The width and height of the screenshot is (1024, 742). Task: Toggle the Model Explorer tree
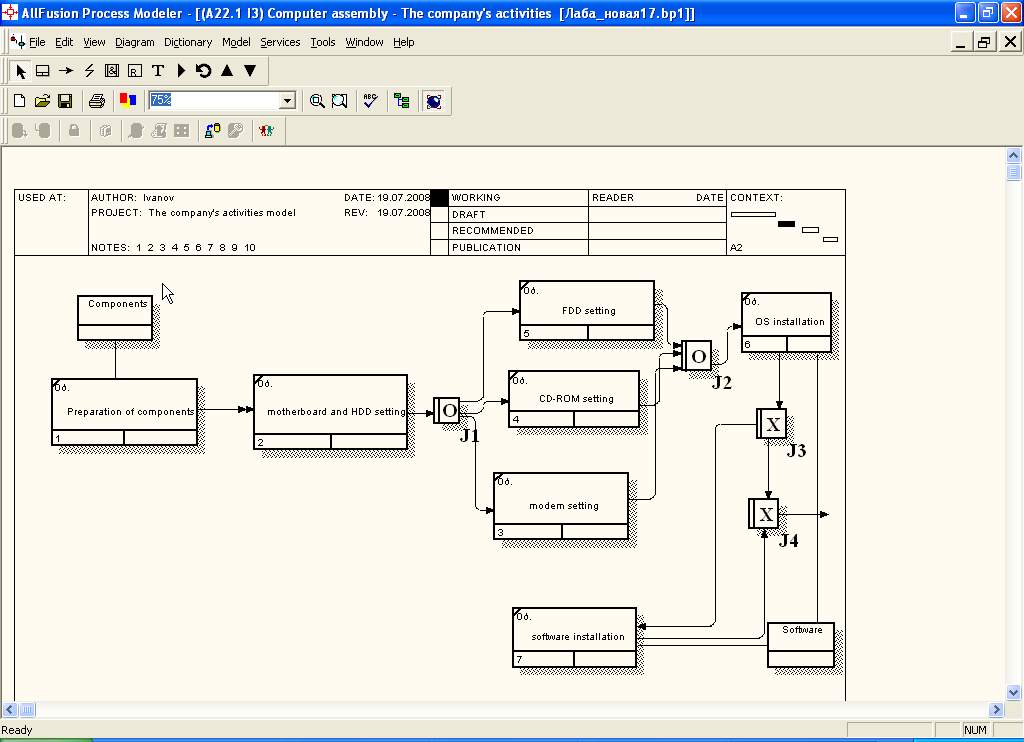(402, 101)
